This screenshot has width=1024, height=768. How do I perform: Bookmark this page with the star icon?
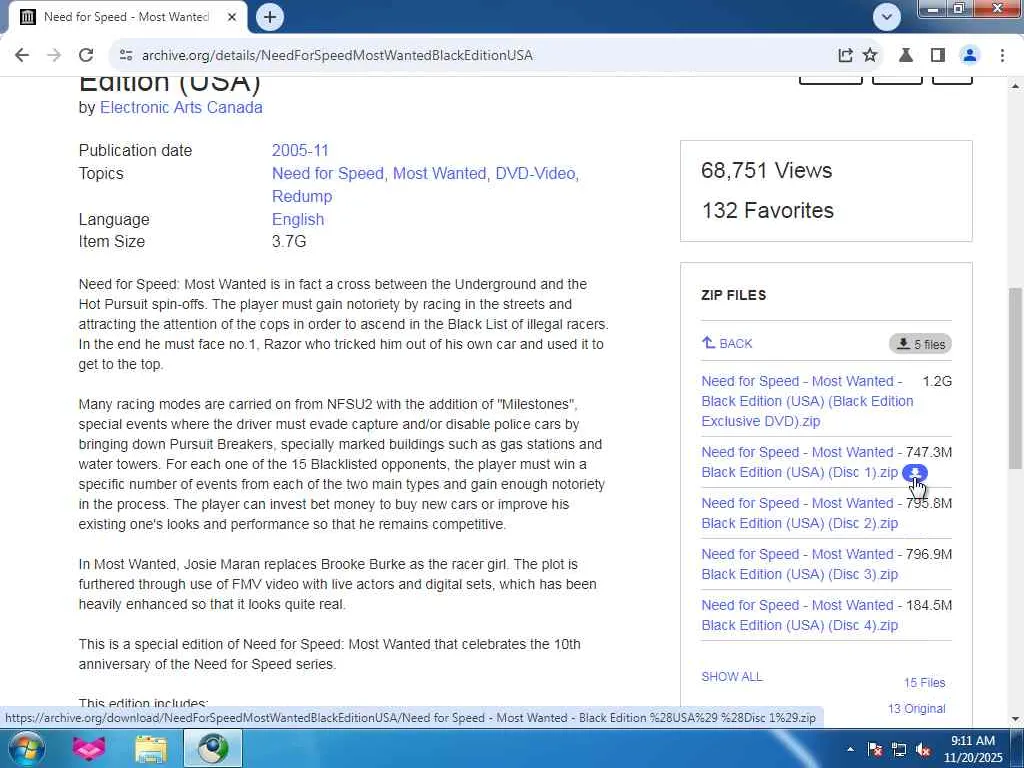870,56
